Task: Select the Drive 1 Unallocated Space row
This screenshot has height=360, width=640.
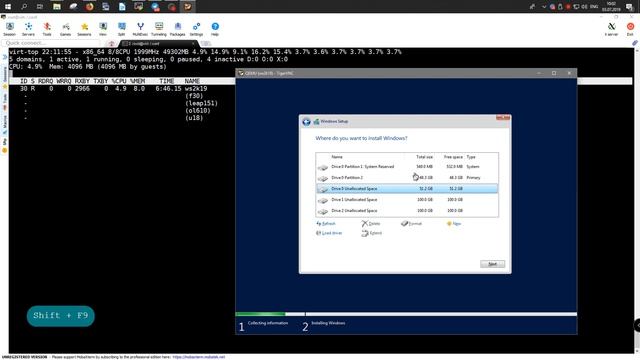Action: (x=407, y=200)
